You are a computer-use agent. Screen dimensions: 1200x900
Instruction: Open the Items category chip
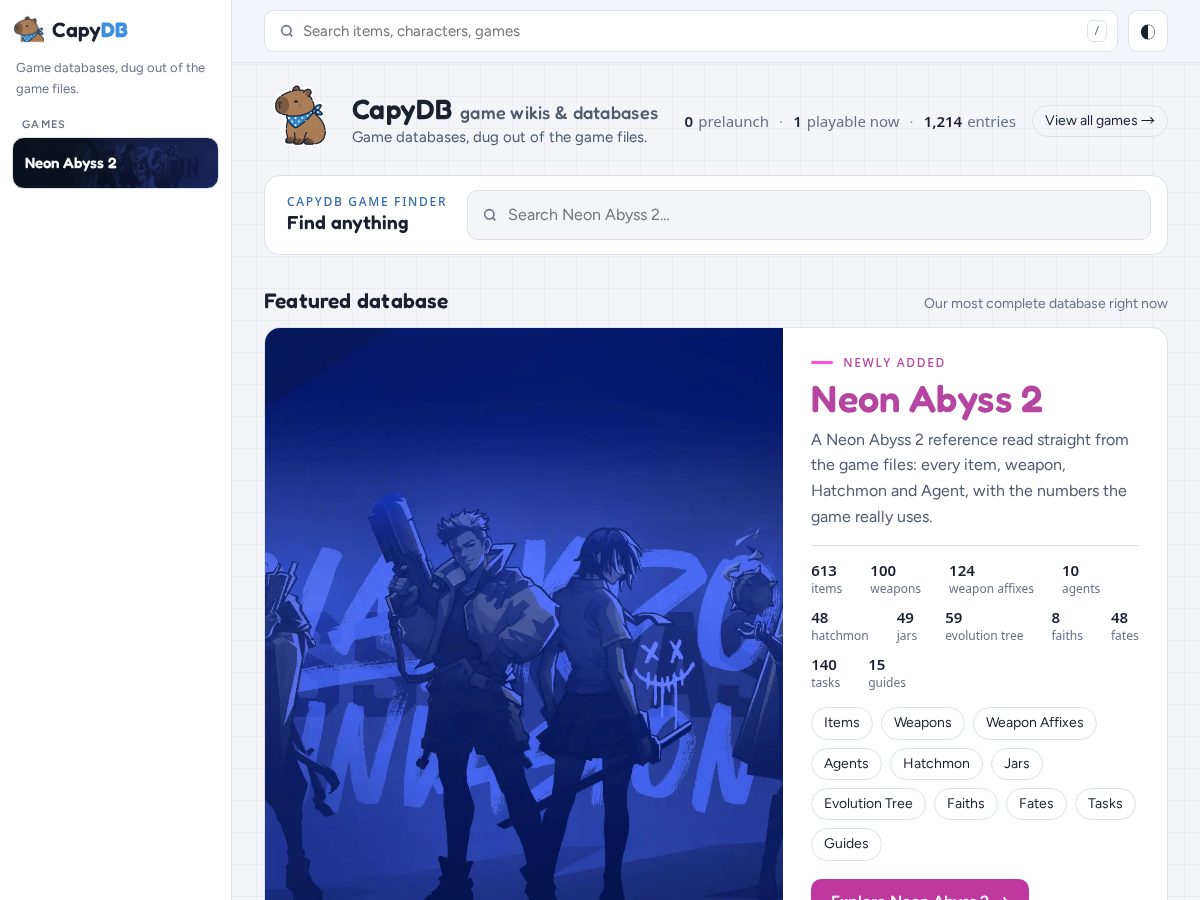pyautogui.click(x=842, y=723)
